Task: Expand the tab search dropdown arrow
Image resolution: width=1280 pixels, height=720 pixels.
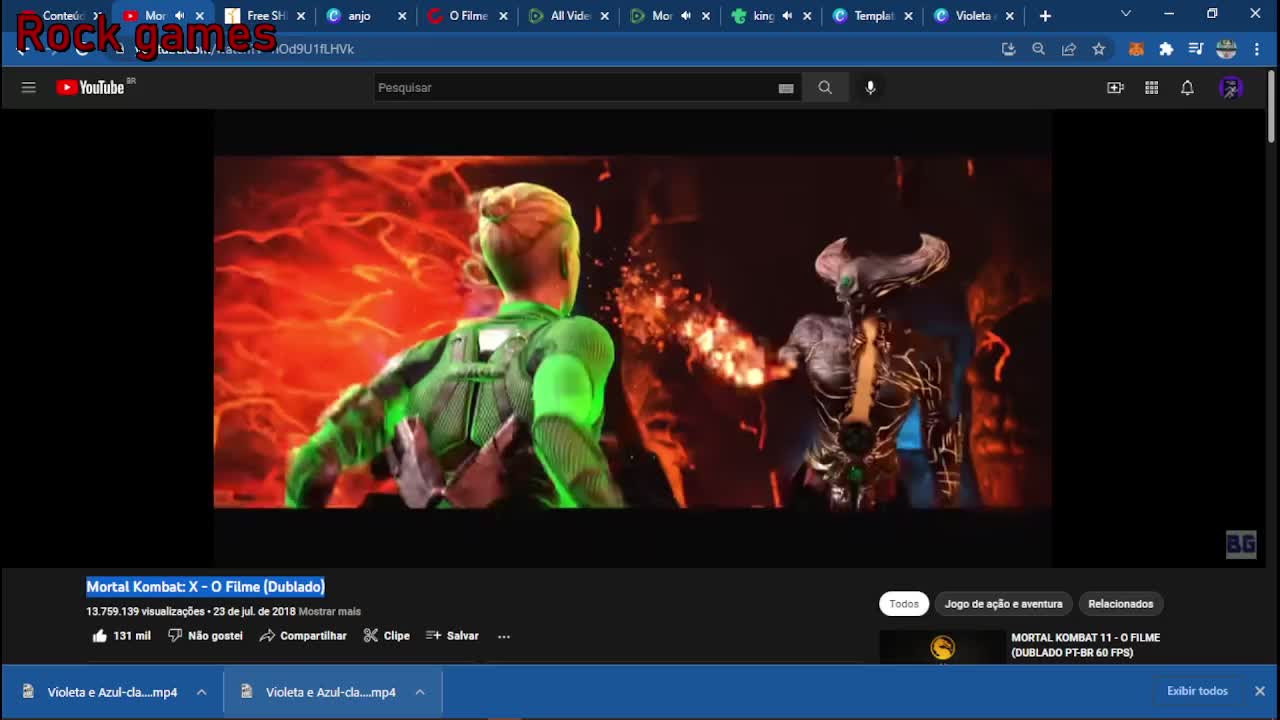Action: (1126, 14)
